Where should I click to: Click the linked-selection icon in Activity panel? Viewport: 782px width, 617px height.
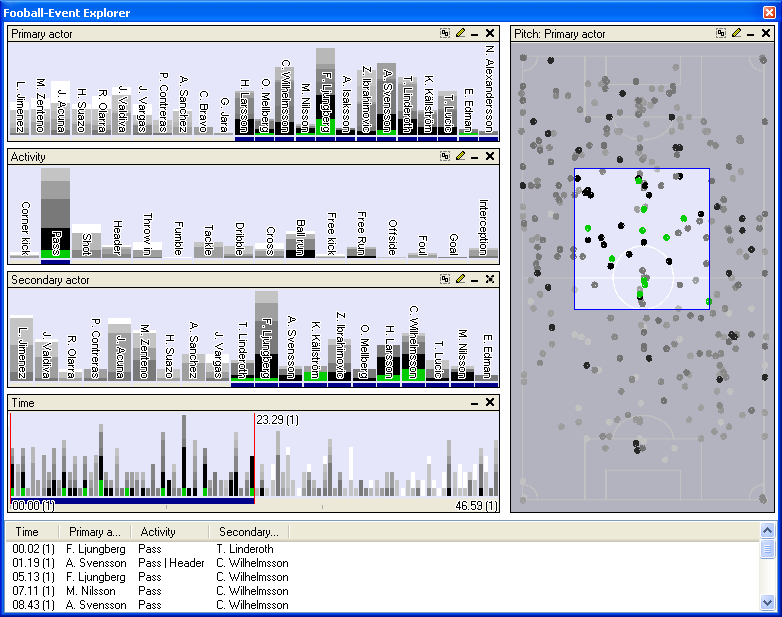pos(445,157)
